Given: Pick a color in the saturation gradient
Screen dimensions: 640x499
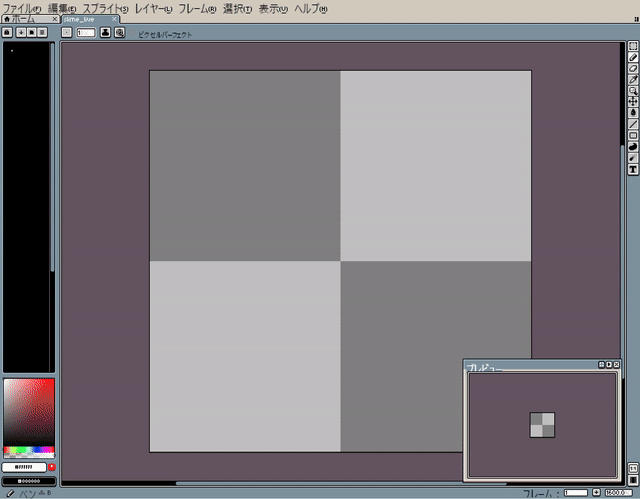Looking at the screenshot, I should [x=29, y=412].
